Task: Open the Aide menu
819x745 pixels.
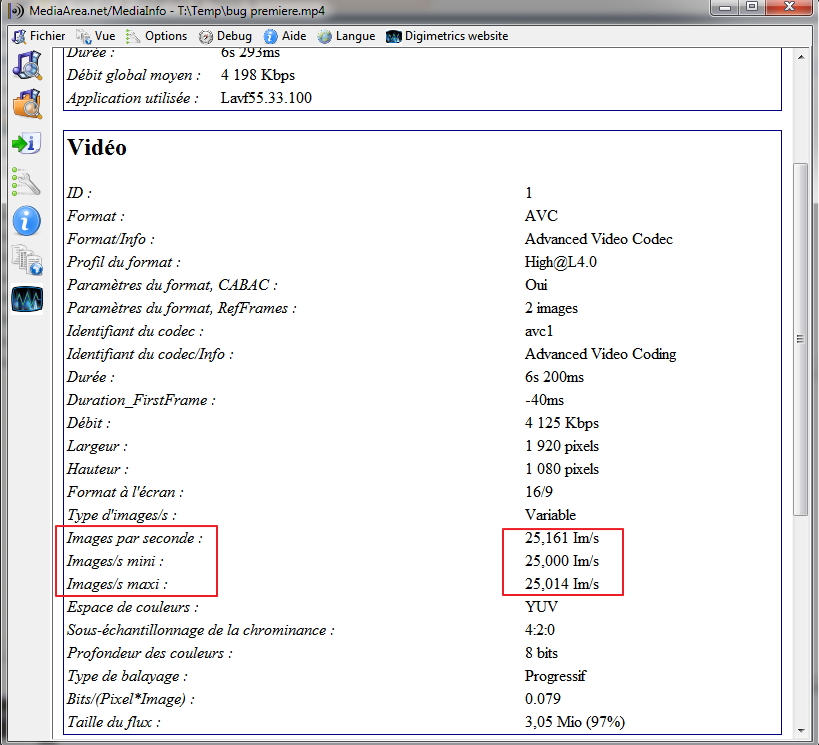Action: 285,36
